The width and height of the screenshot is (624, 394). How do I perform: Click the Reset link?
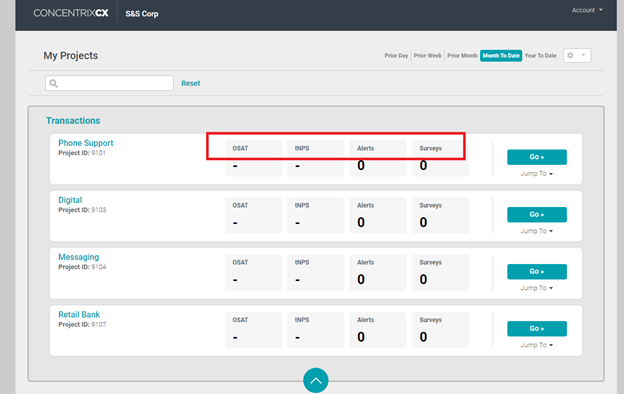point(191,83)
